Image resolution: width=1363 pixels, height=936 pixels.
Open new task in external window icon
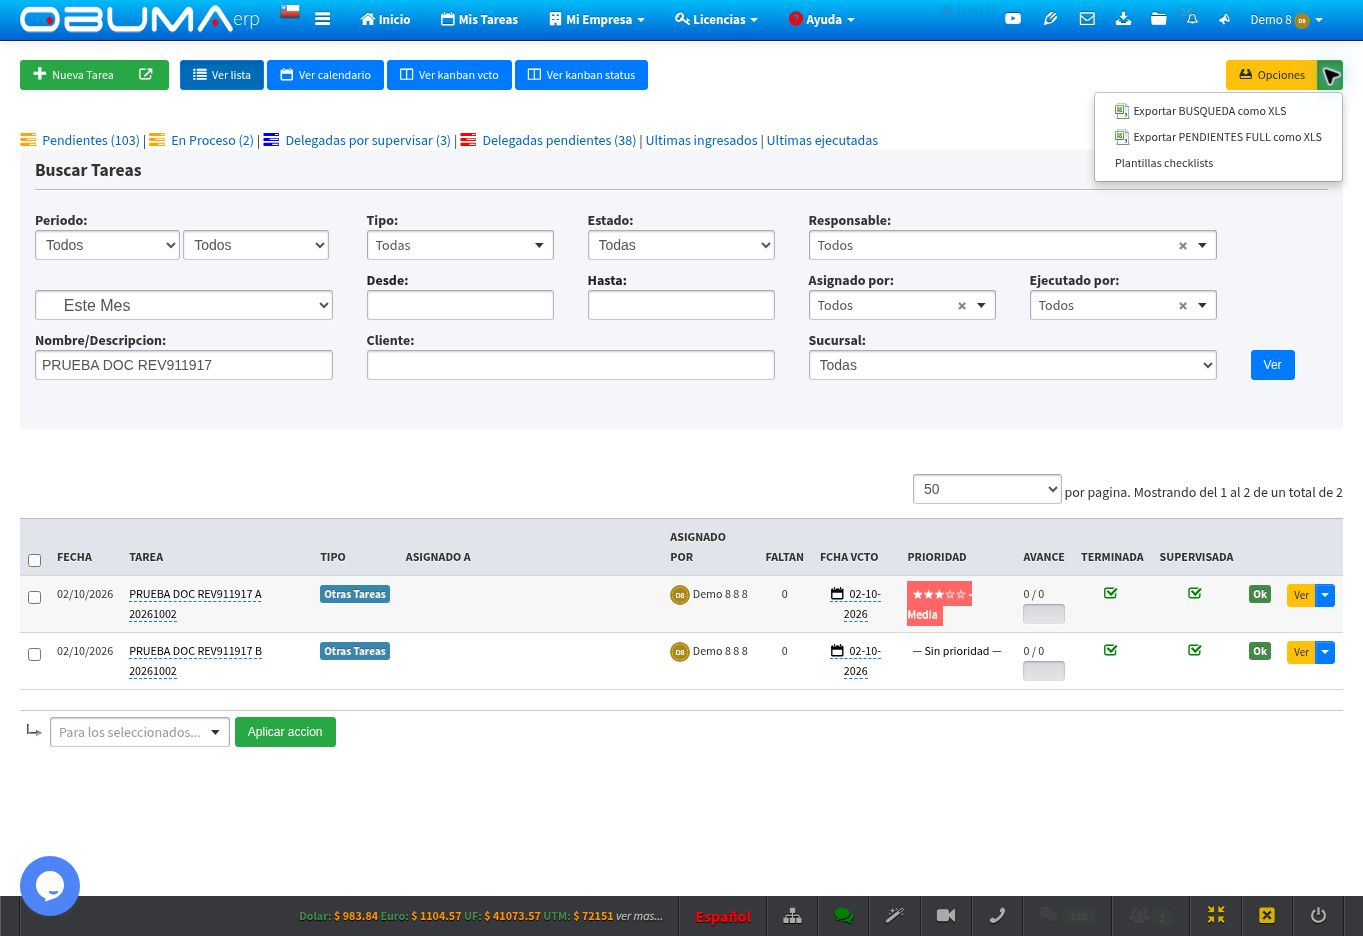[x=146, y=75]
